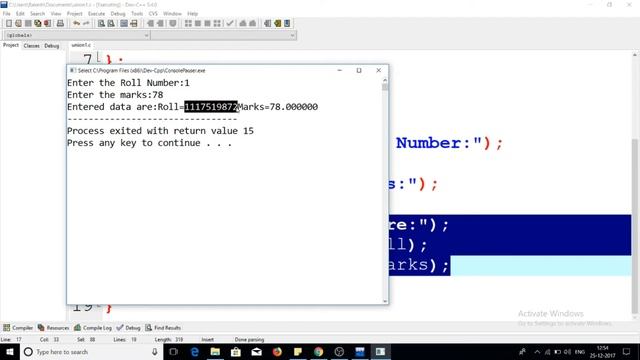Click the 'Type here to search' taskbar box
Screen dimensions: 640x360
pos(91,352)
